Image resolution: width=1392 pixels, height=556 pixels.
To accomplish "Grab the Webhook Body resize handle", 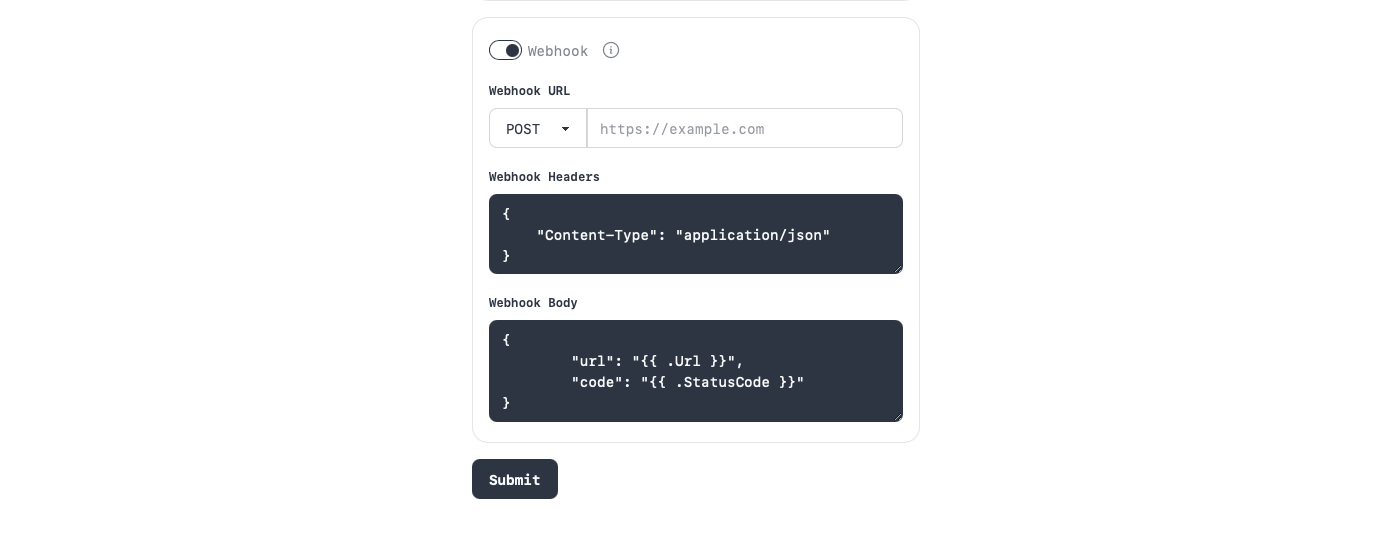I will point(898,416).
